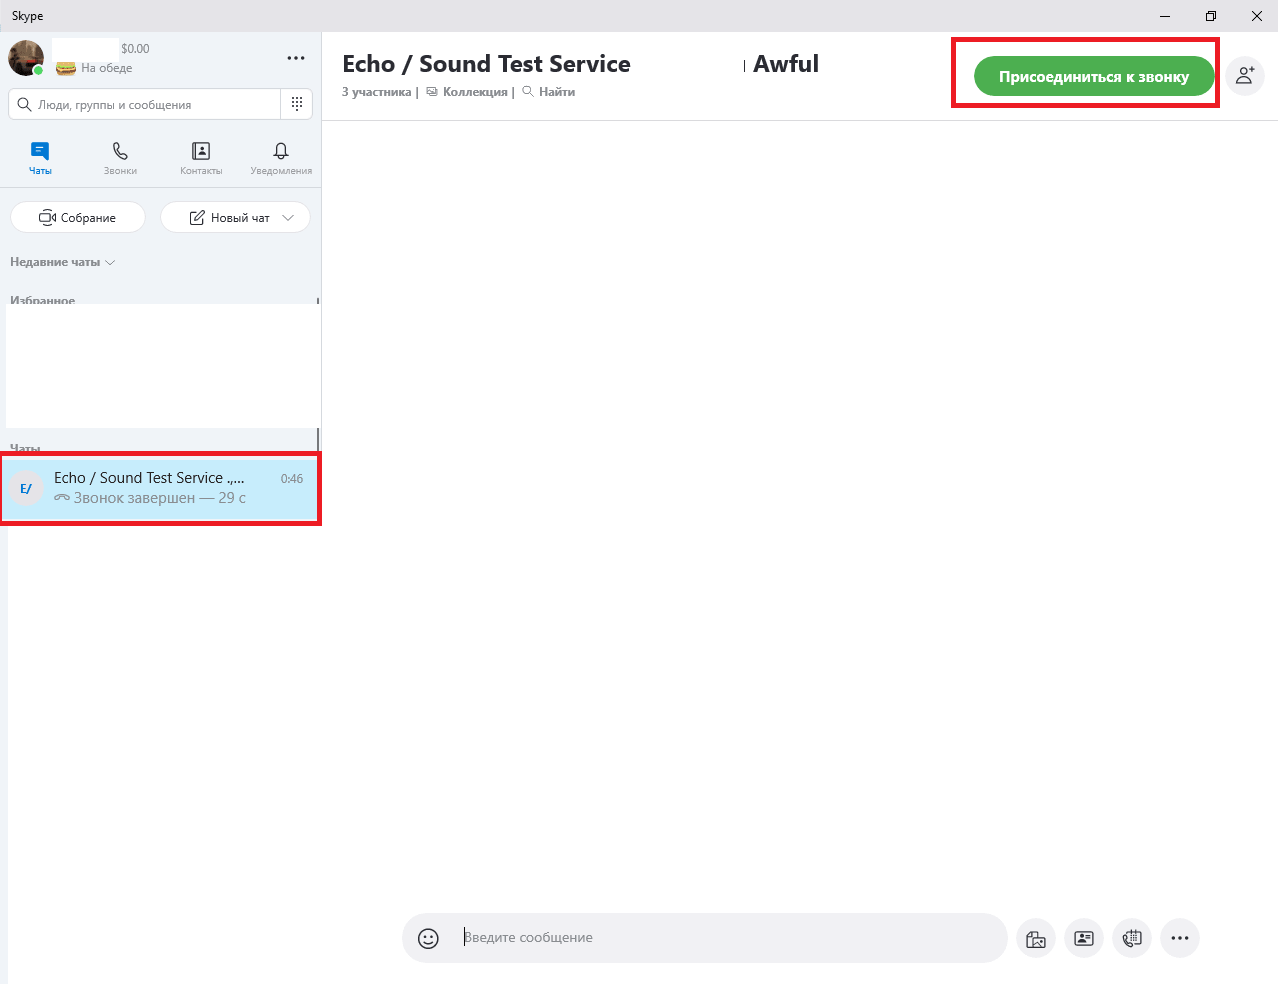Switch to the Звонки tab
The height and width of the screenshot is (984, 1282).
(x=120, y=158)
